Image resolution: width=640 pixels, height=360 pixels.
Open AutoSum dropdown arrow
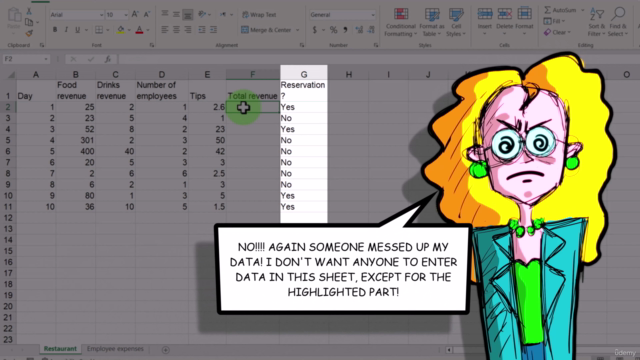coord(582,10)
